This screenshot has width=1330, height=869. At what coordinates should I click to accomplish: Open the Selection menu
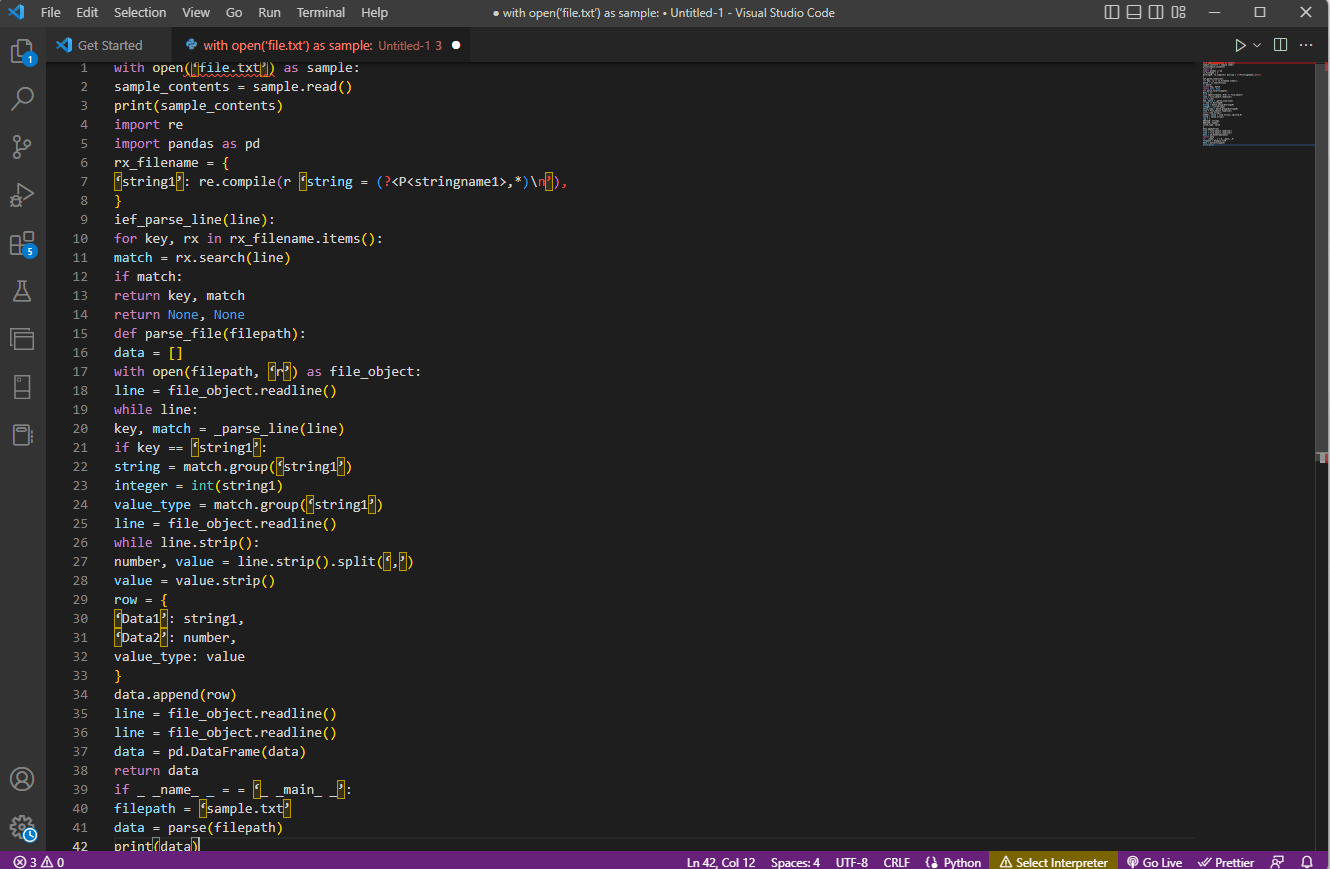(140, 13)
